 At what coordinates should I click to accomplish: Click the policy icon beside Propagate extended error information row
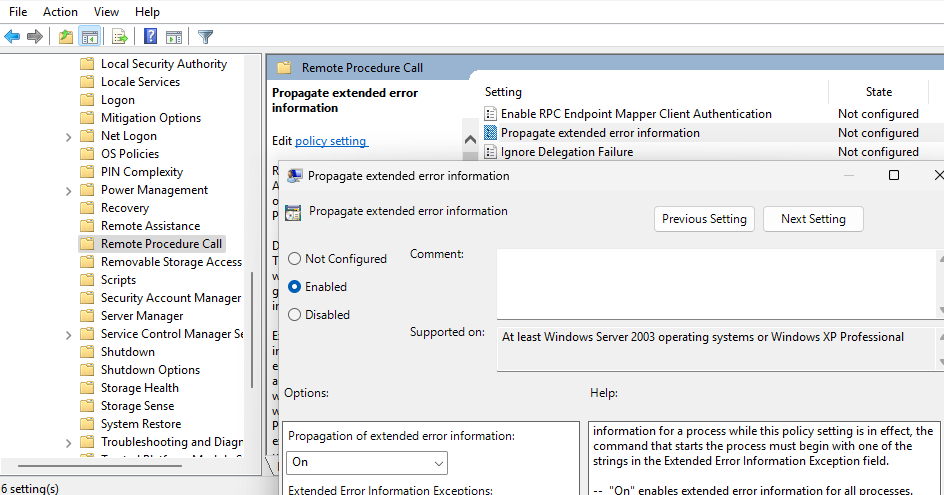[x=491, y=133]
